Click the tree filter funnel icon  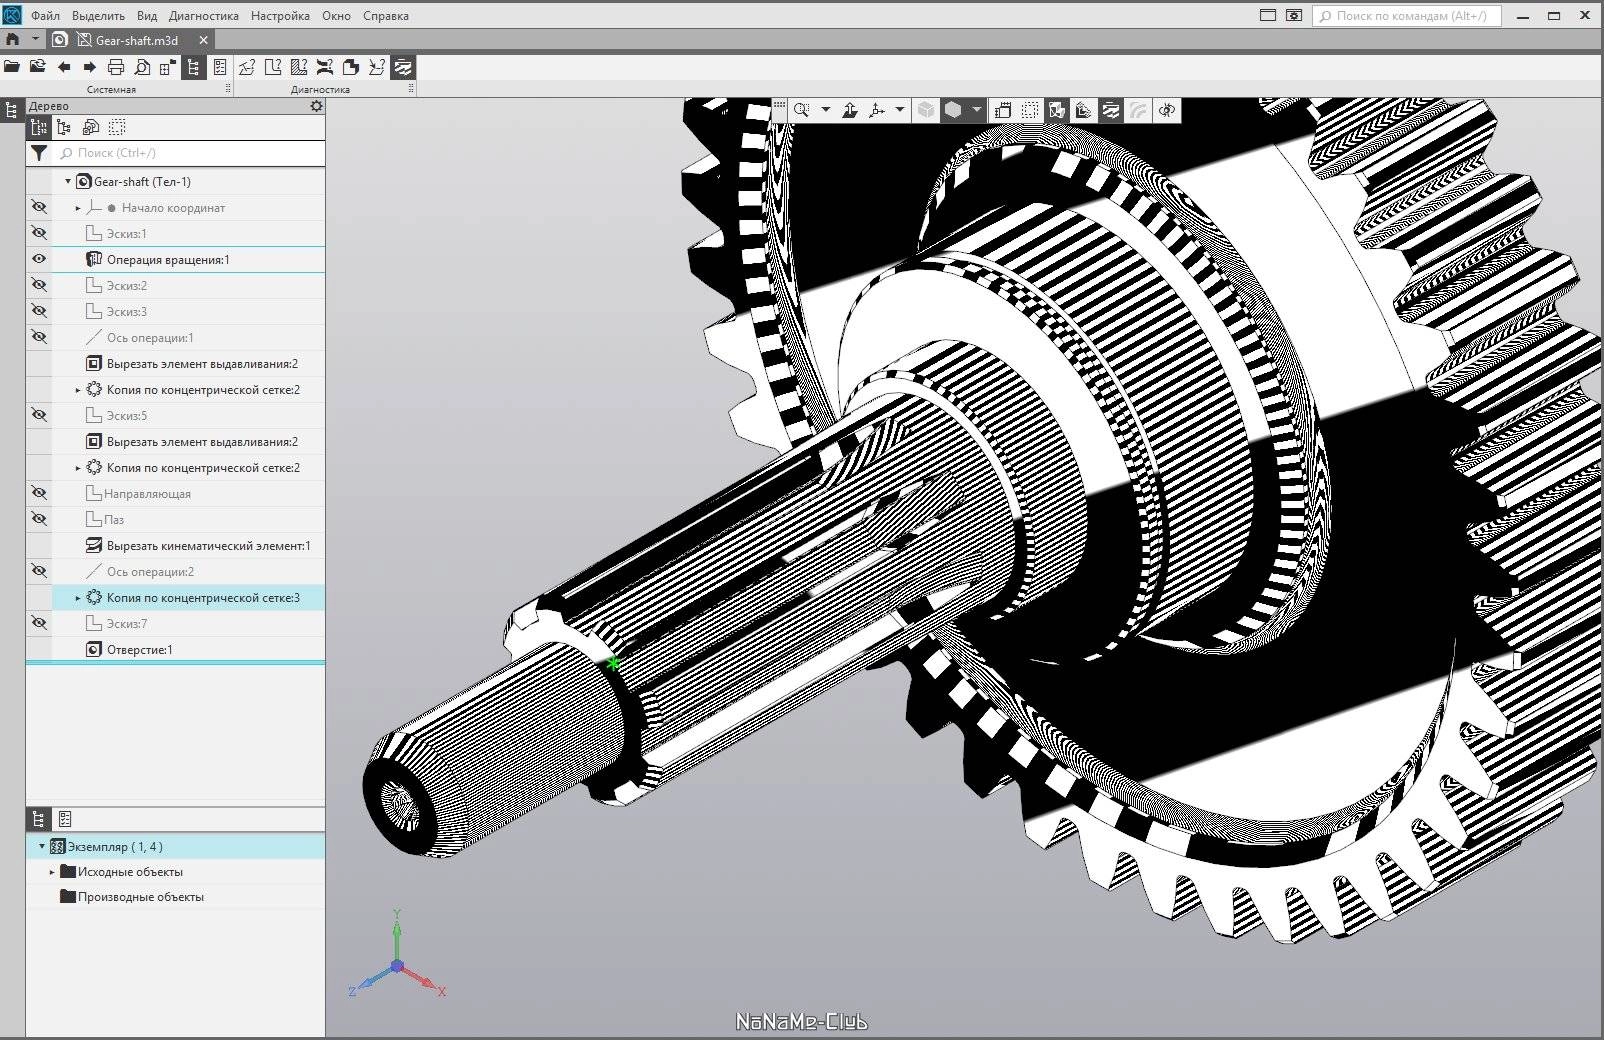[x=38, y=153]
